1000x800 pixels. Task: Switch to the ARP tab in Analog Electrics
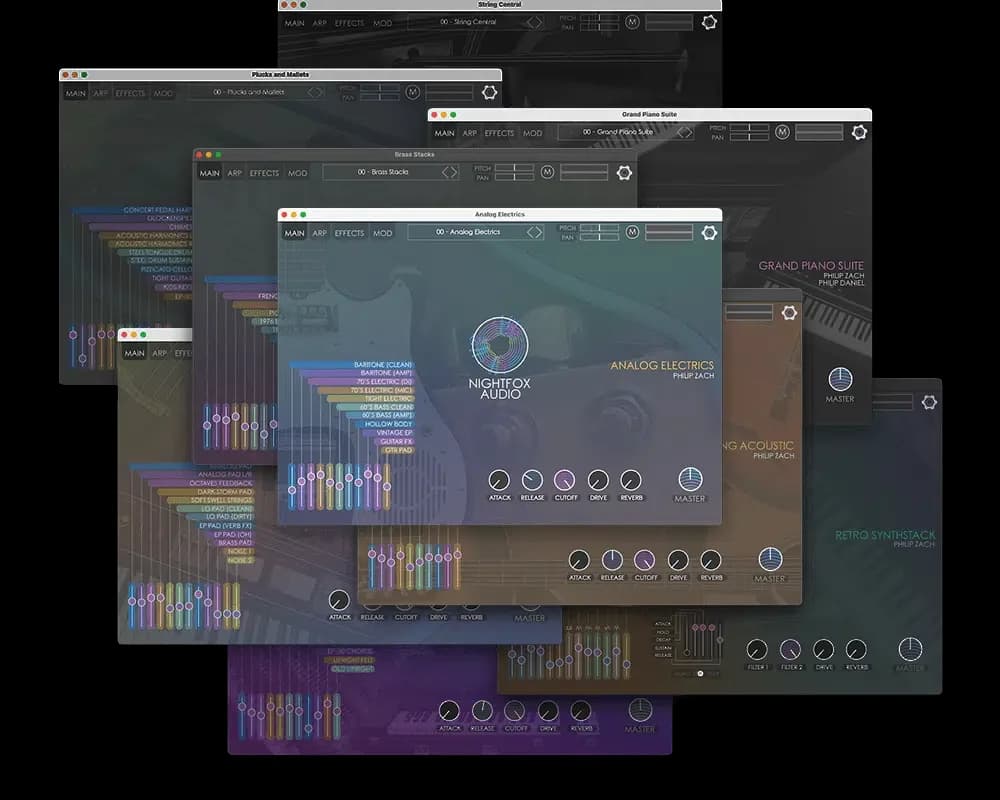pyautogui.click(x=319, y=232)
